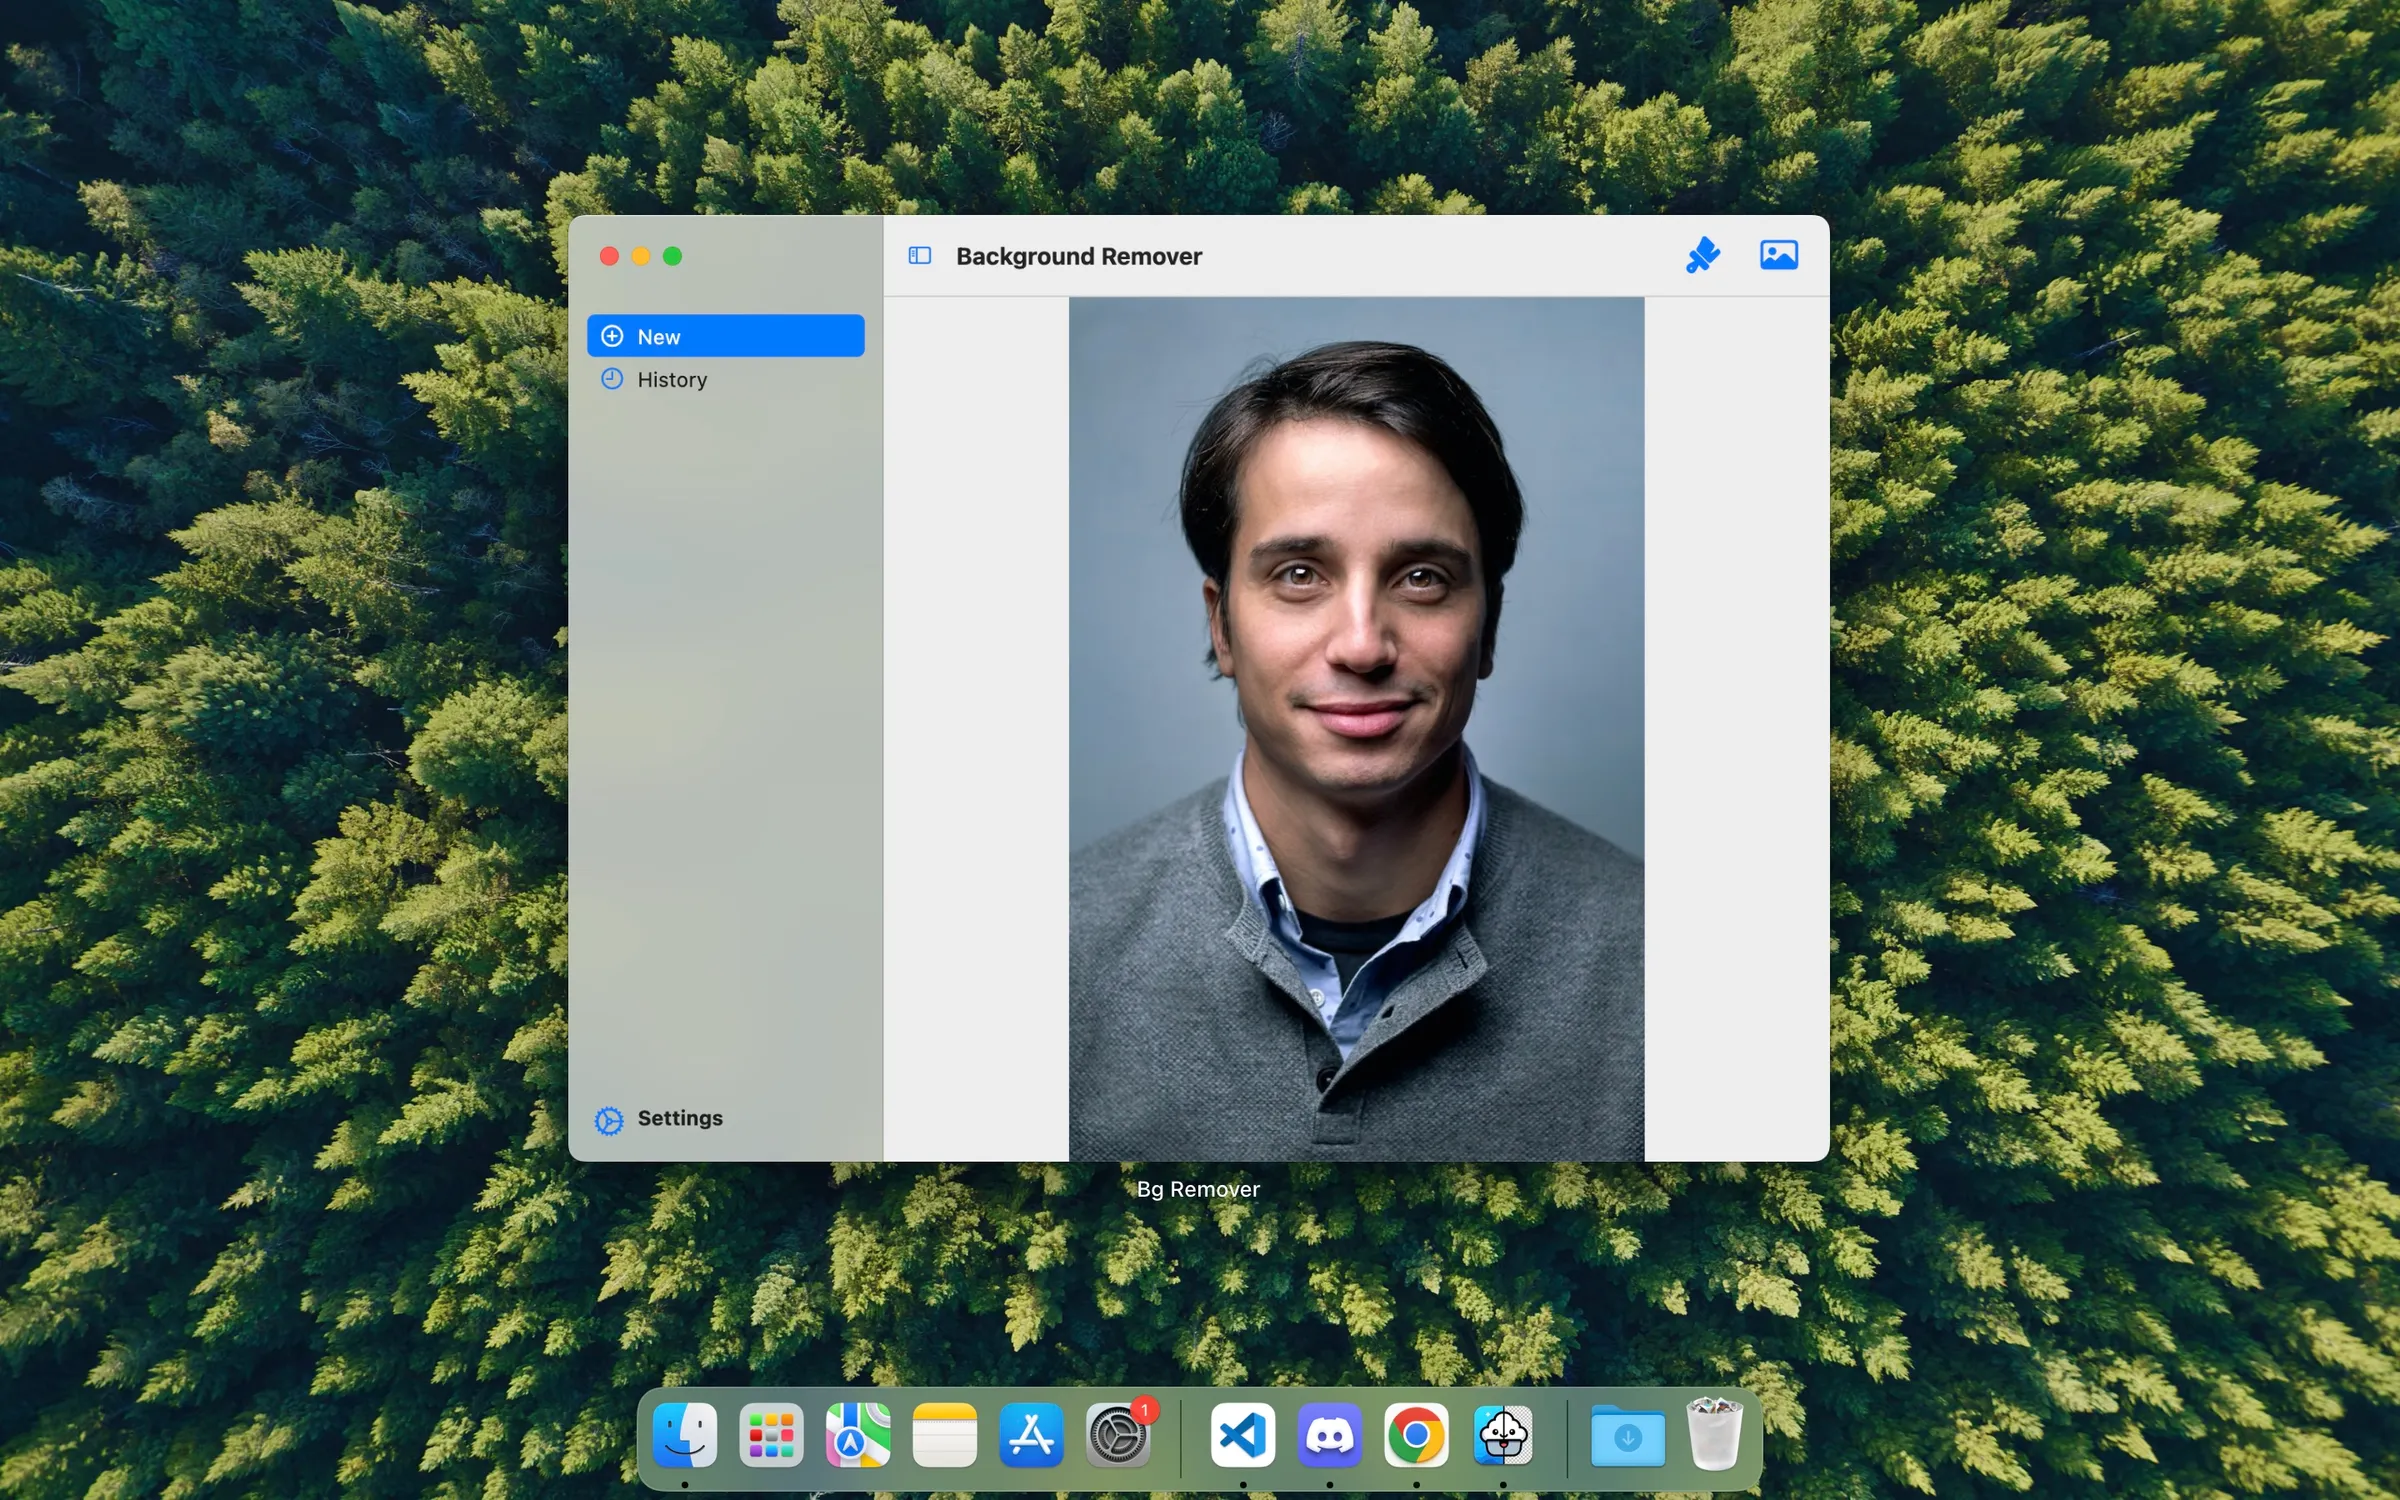Click the plus icon beside New
This screenshot has width=2400, height=1500.
[611, 336]
